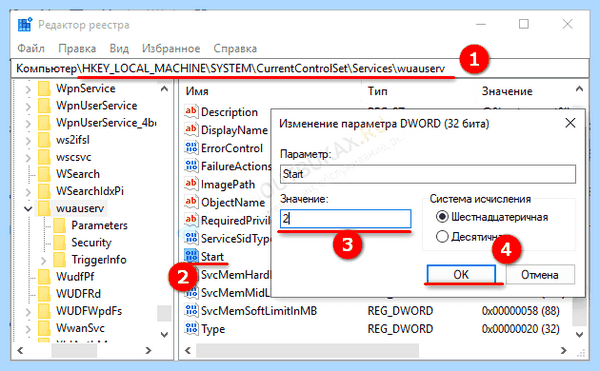Collapse the wuauserv tree node
This screenshot has height=371, width=600.
coord(28,209)
